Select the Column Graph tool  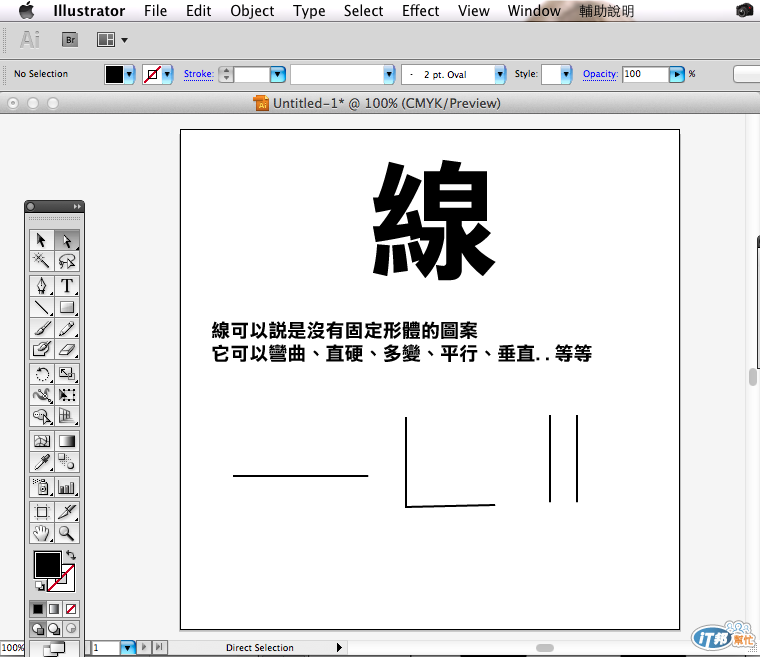(67, 487)
